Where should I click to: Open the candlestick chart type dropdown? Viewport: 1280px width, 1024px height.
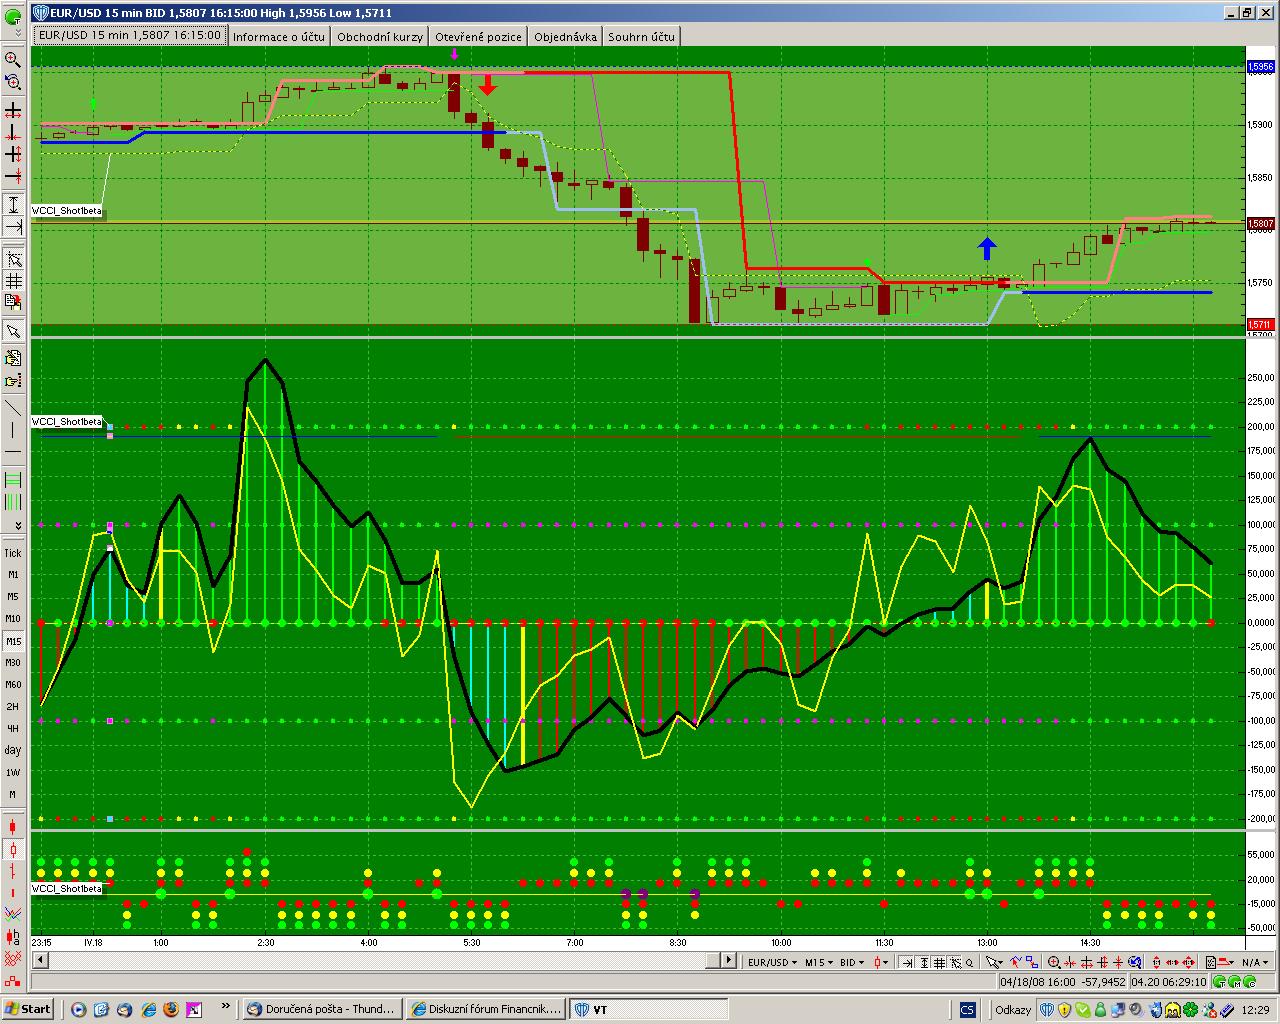pos(881,962)
